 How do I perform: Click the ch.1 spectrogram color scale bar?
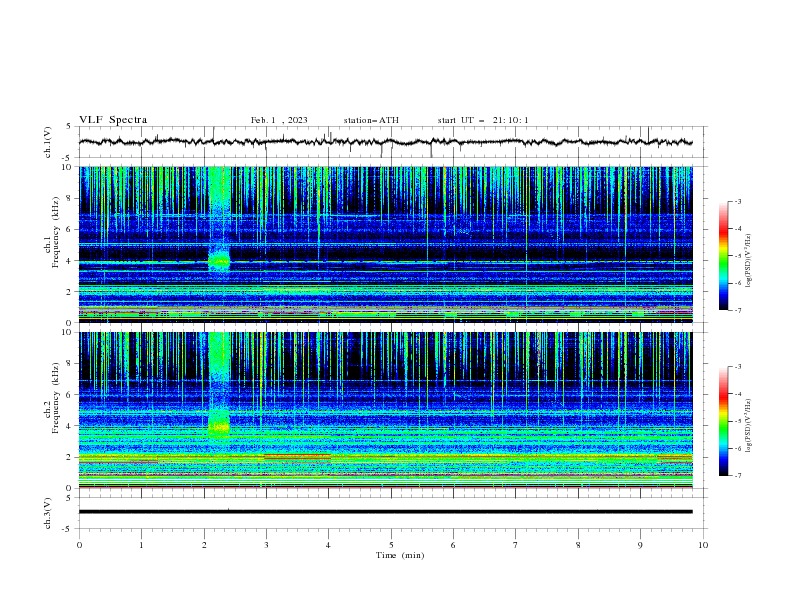tap(723, 255)
